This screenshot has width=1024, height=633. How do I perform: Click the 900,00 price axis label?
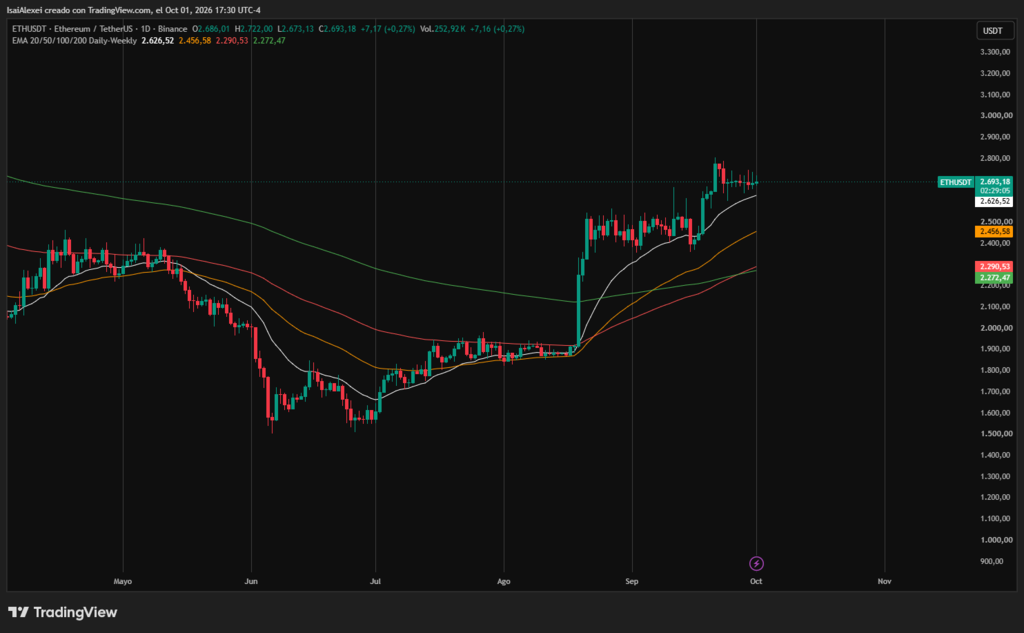pos(992,561)
